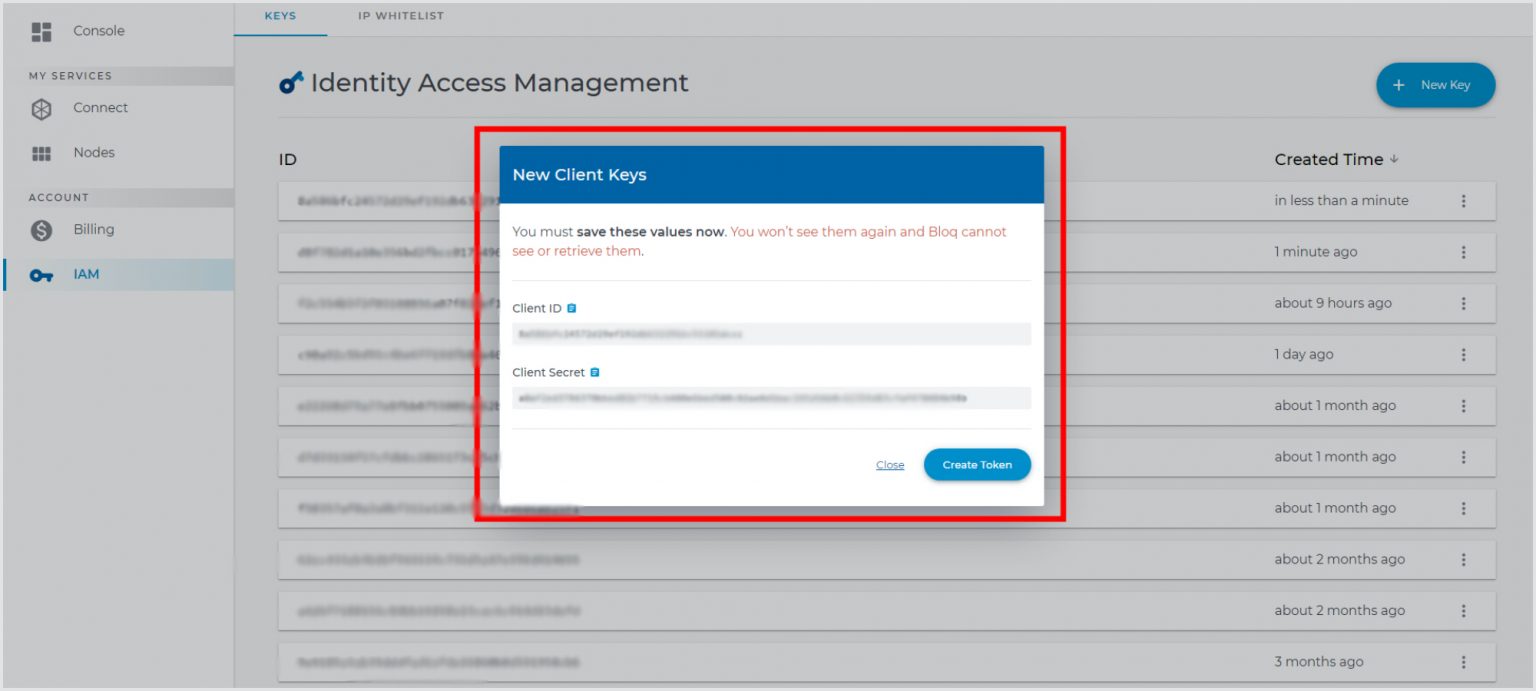Select the IAM key icon in sidebar
1536x691 pixels.
click(x=41, y=273)
